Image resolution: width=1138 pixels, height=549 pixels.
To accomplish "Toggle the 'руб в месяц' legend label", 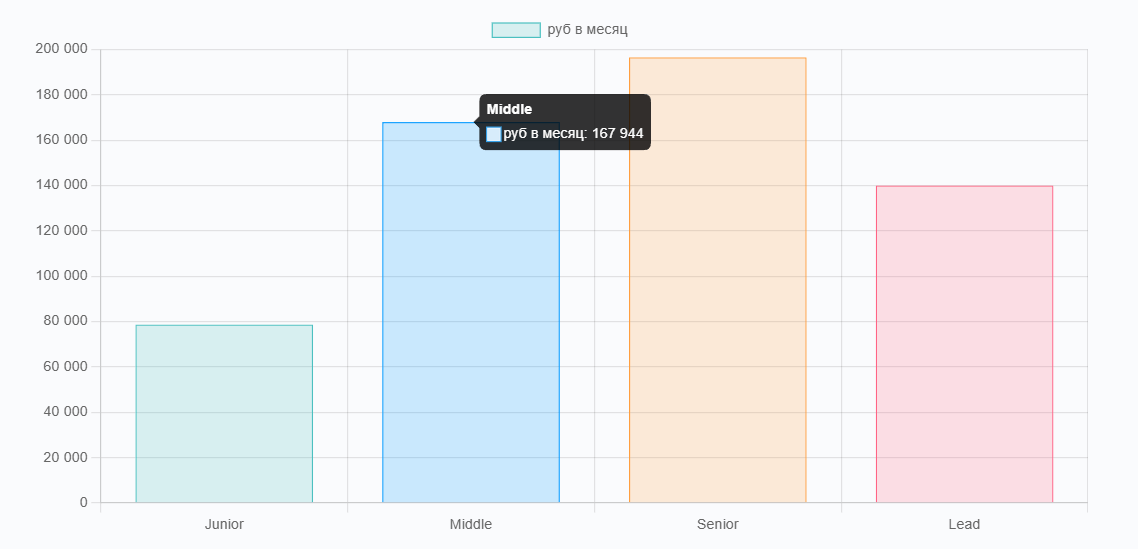I will point(587,30).
